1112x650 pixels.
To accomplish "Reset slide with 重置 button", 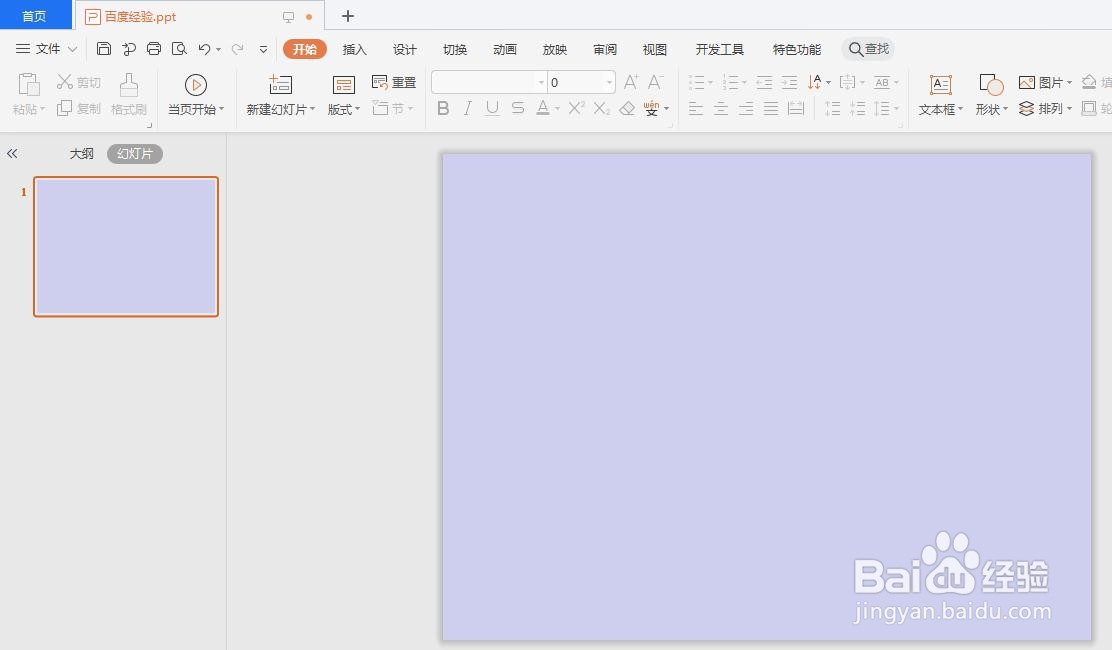I will pos(394,82).
